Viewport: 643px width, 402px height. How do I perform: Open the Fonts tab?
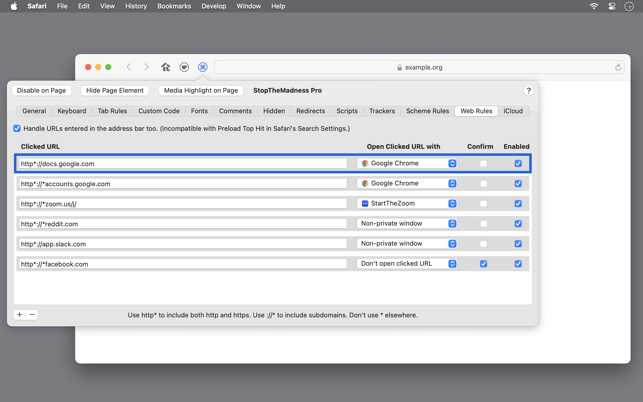(199, 111)
